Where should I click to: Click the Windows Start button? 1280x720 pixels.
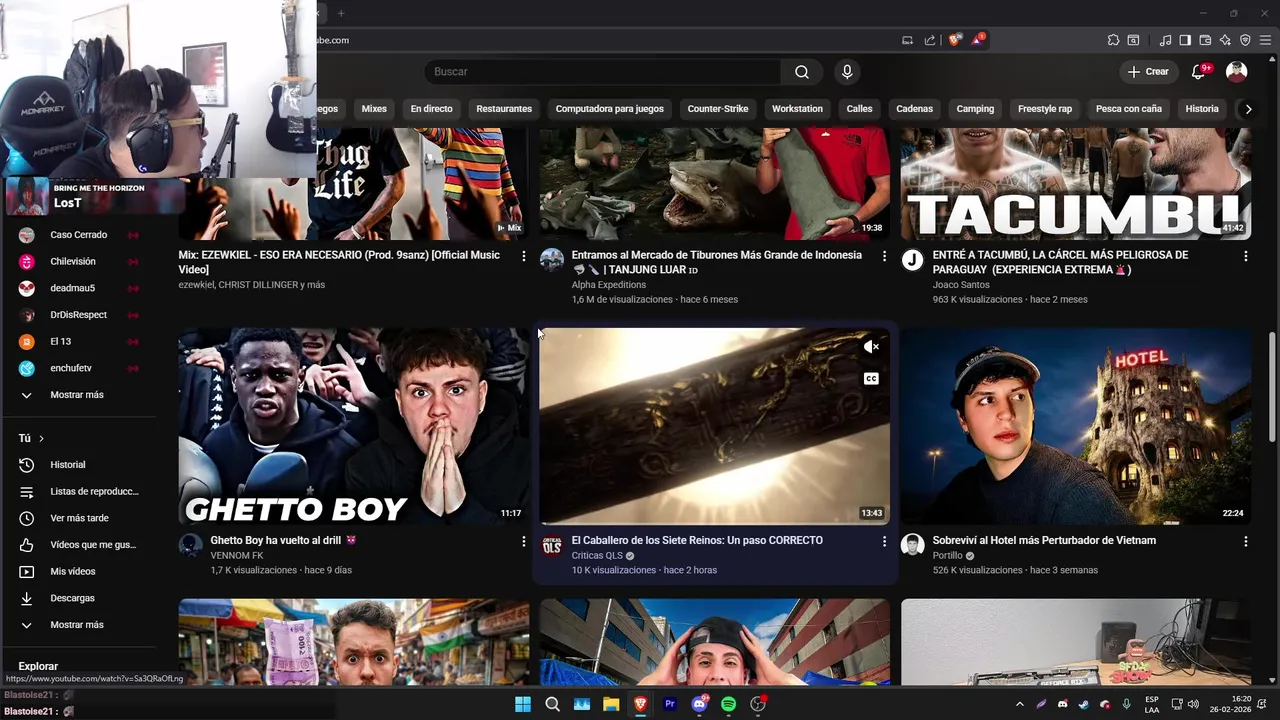point(523,704)
